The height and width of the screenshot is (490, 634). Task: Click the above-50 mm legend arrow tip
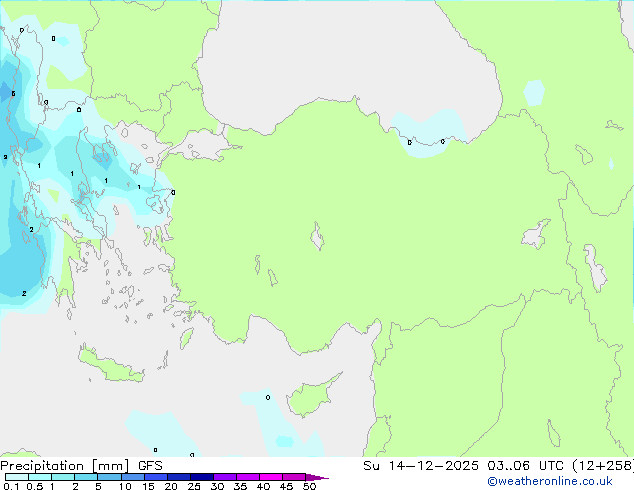point(317,477)
